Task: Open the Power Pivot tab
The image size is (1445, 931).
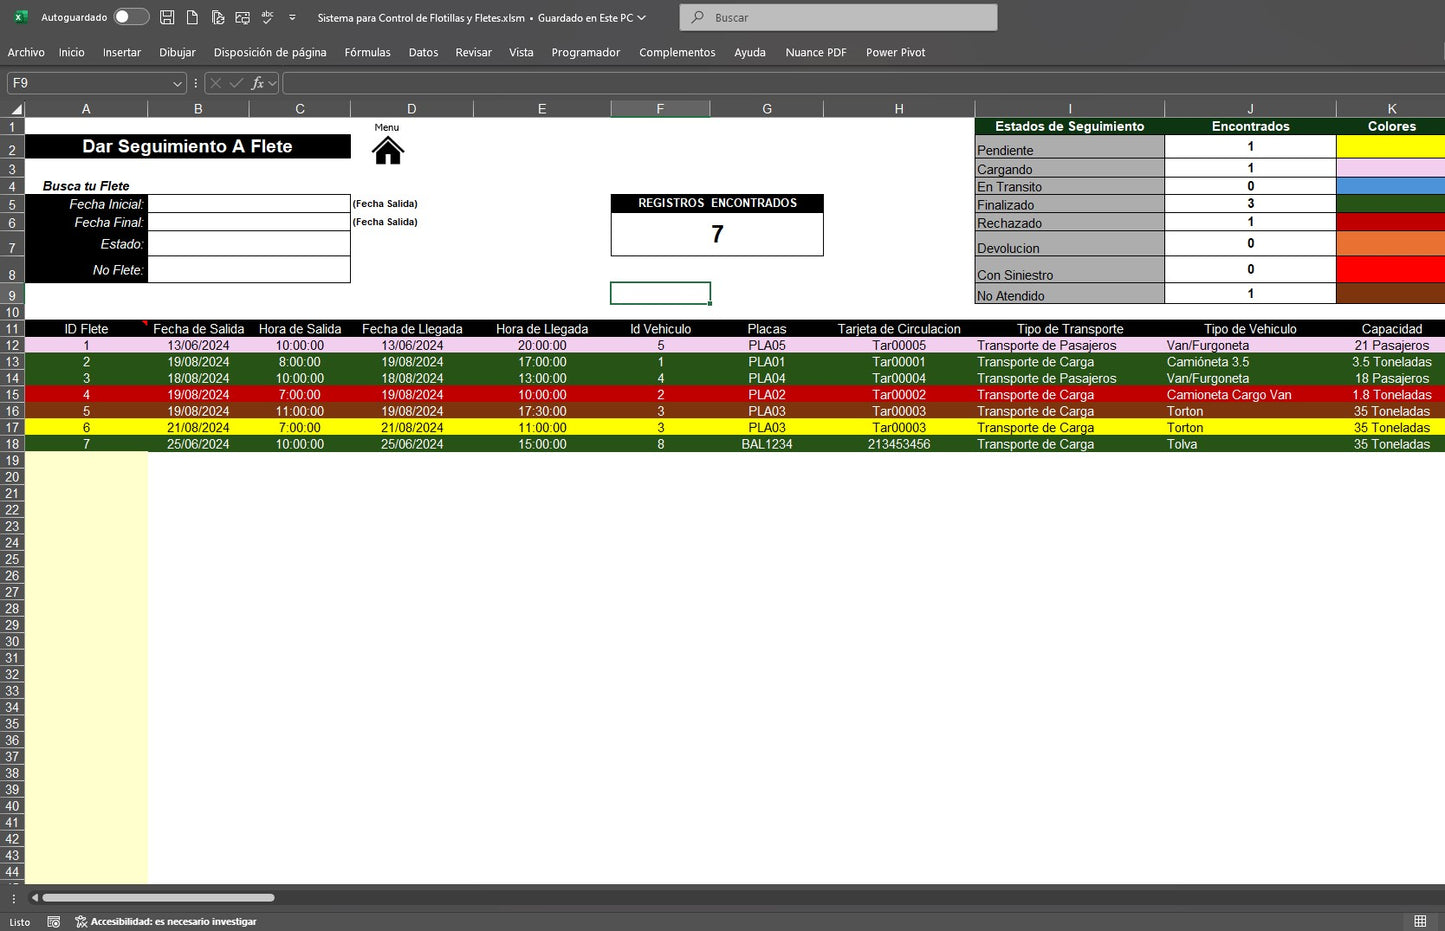Action: tap(896, 52)
